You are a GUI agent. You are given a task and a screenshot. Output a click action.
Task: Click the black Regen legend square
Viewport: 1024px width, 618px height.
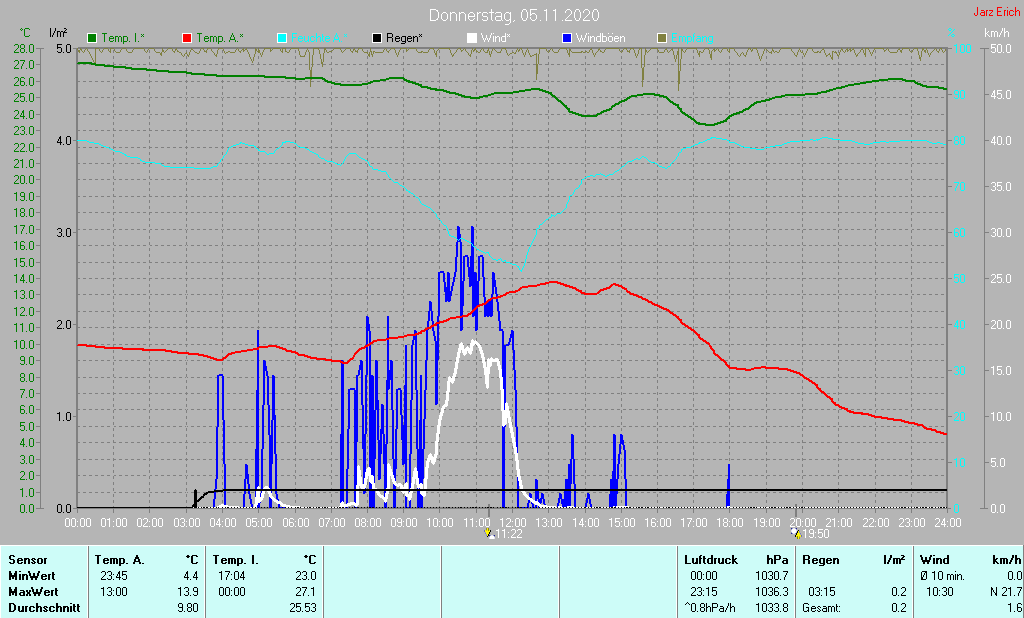pos(377,38)
